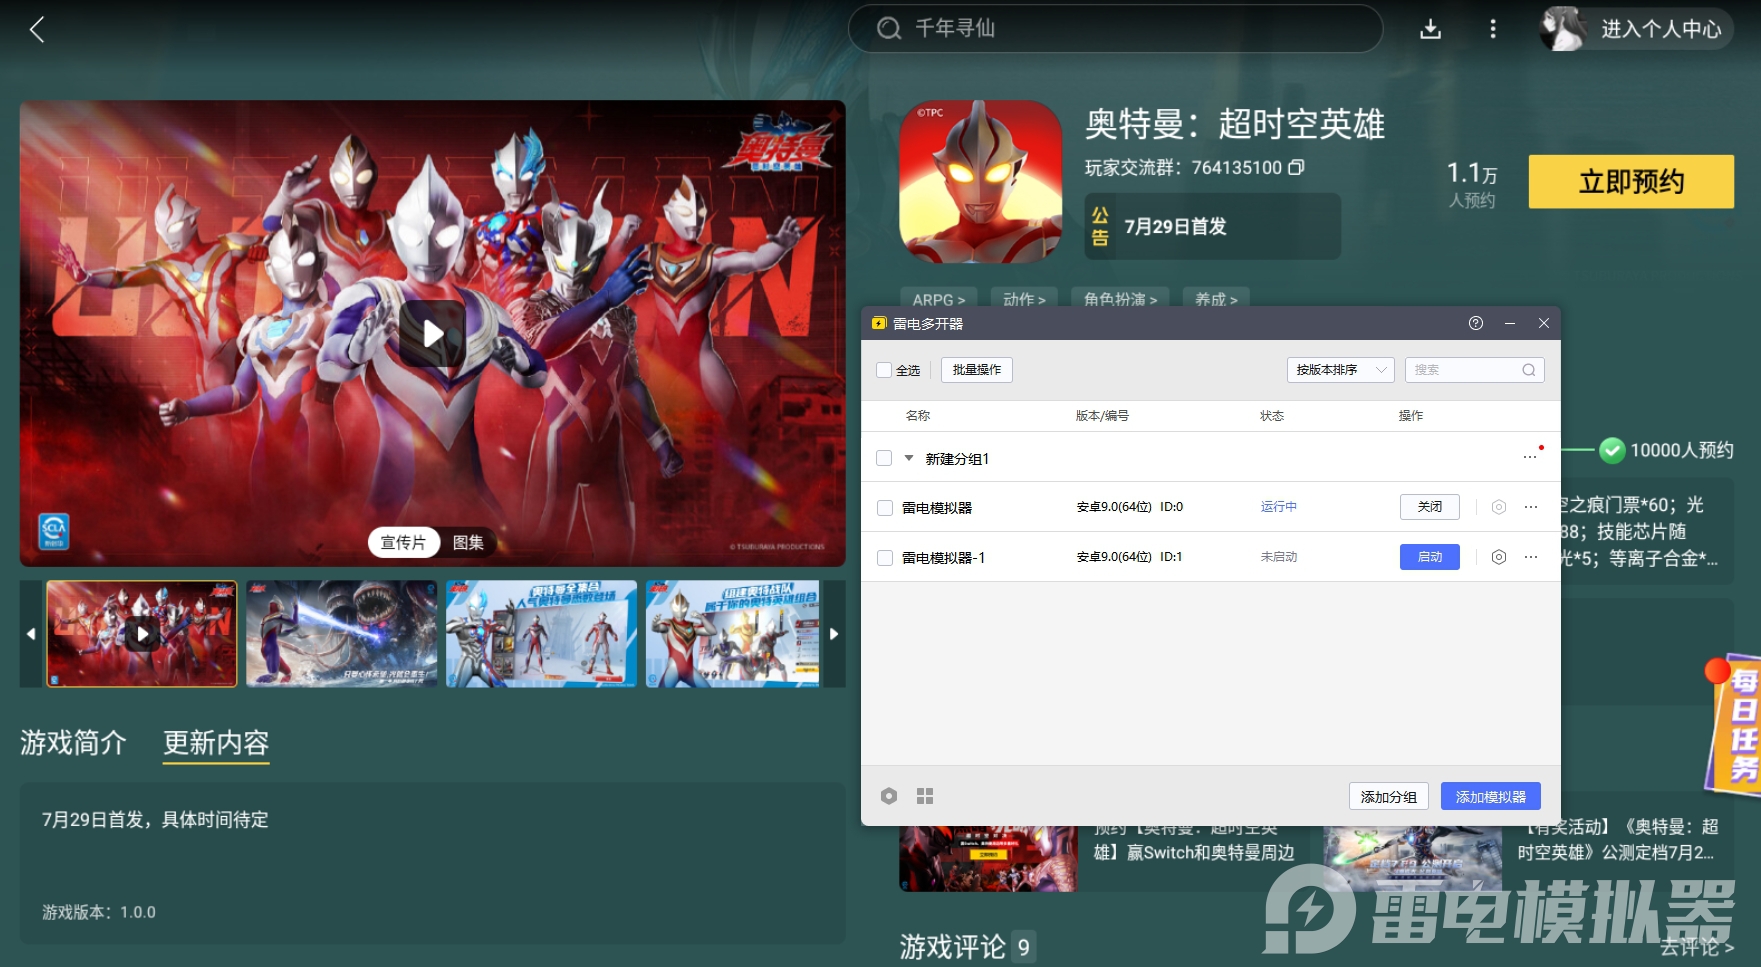Open 进入个人中心 profile link
The width and height of the screenshot is (1761, 967).
pyautogui.click(x=1661, y=29)
